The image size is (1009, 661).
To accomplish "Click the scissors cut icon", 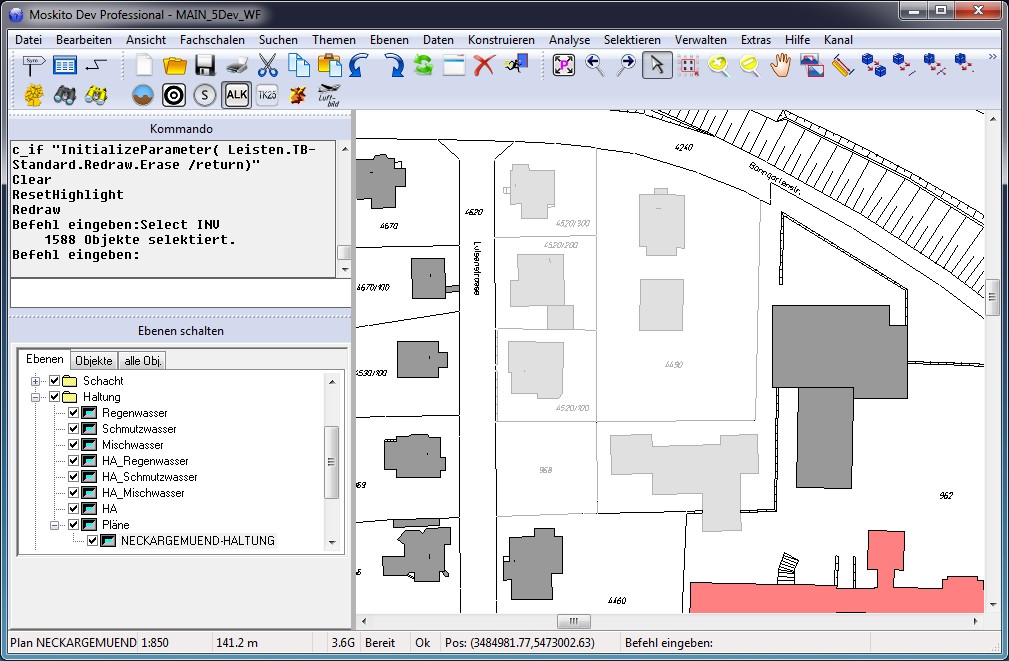I will 267,66.
